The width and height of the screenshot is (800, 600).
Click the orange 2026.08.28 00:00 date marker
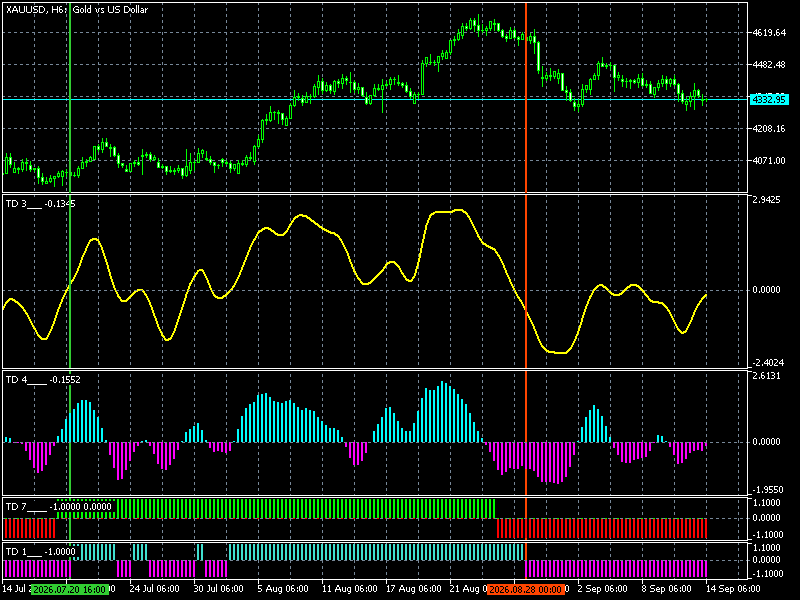pyautogui.click(x=526, y=589)
